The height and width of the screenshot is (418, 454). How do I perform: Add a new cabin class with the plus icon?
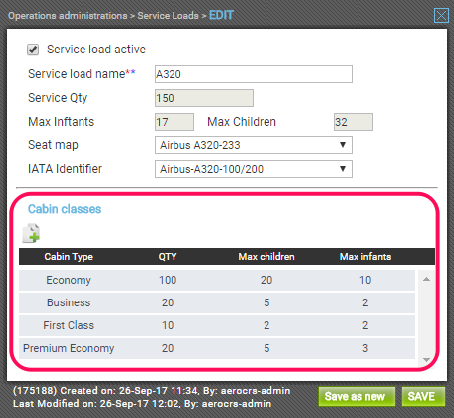click(x=31, y=233)
